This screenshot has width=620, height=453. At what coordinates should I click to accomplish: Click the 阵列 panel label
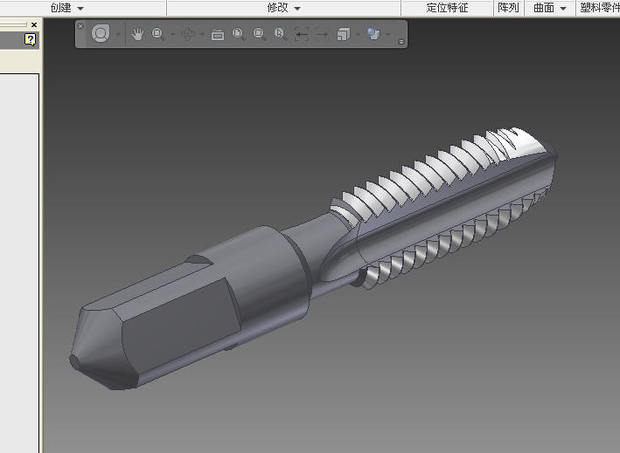click(x=508, y=8)
